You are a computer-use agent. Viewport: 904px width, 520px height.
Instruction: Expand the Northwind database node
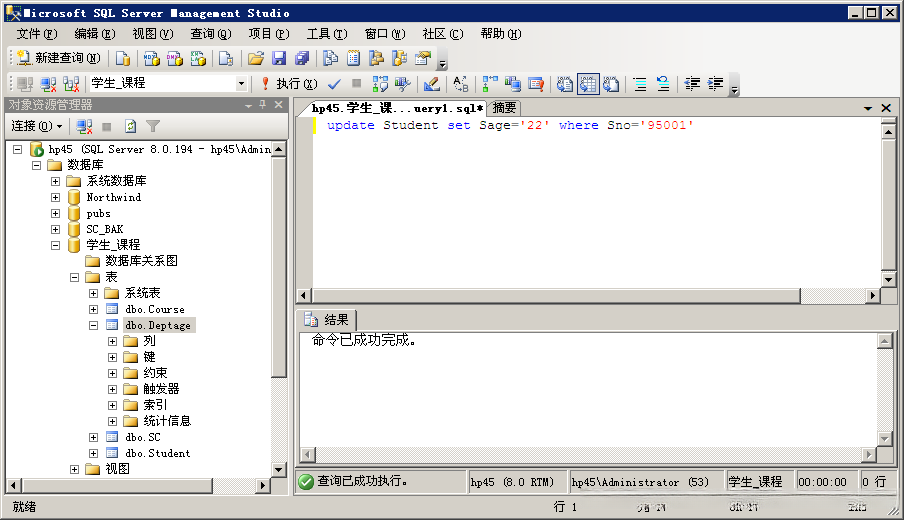tap(55, 197)
